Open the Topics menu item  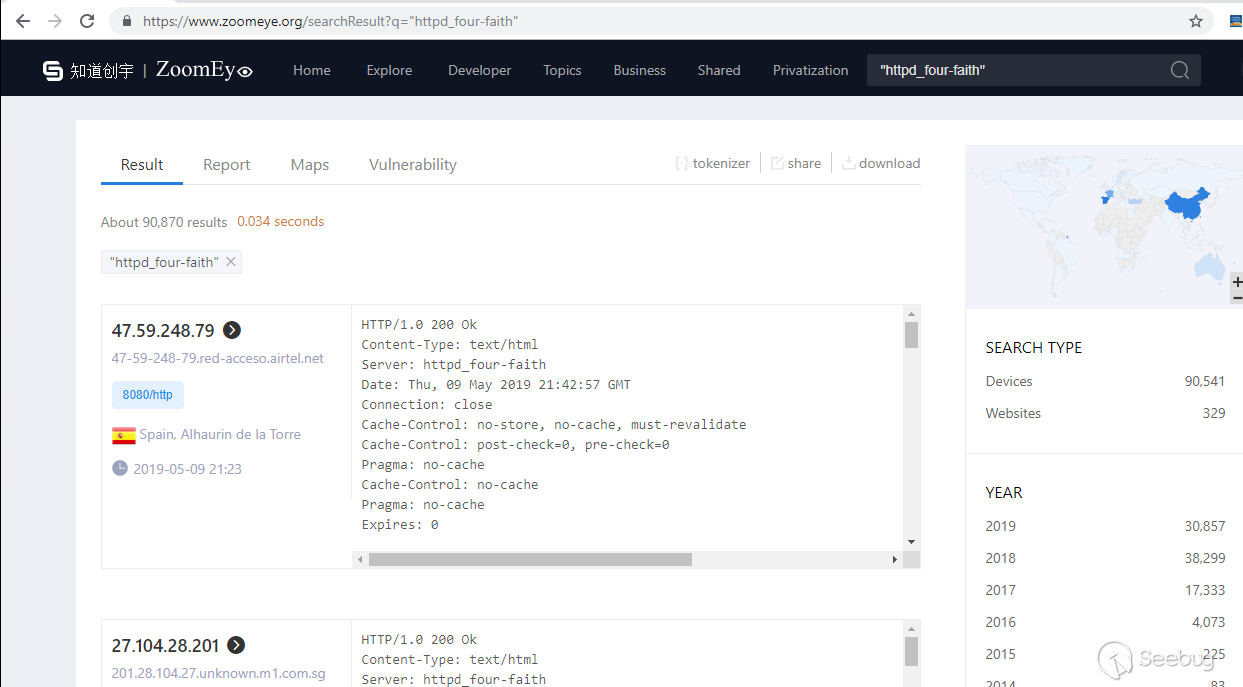tap(562, 70)
